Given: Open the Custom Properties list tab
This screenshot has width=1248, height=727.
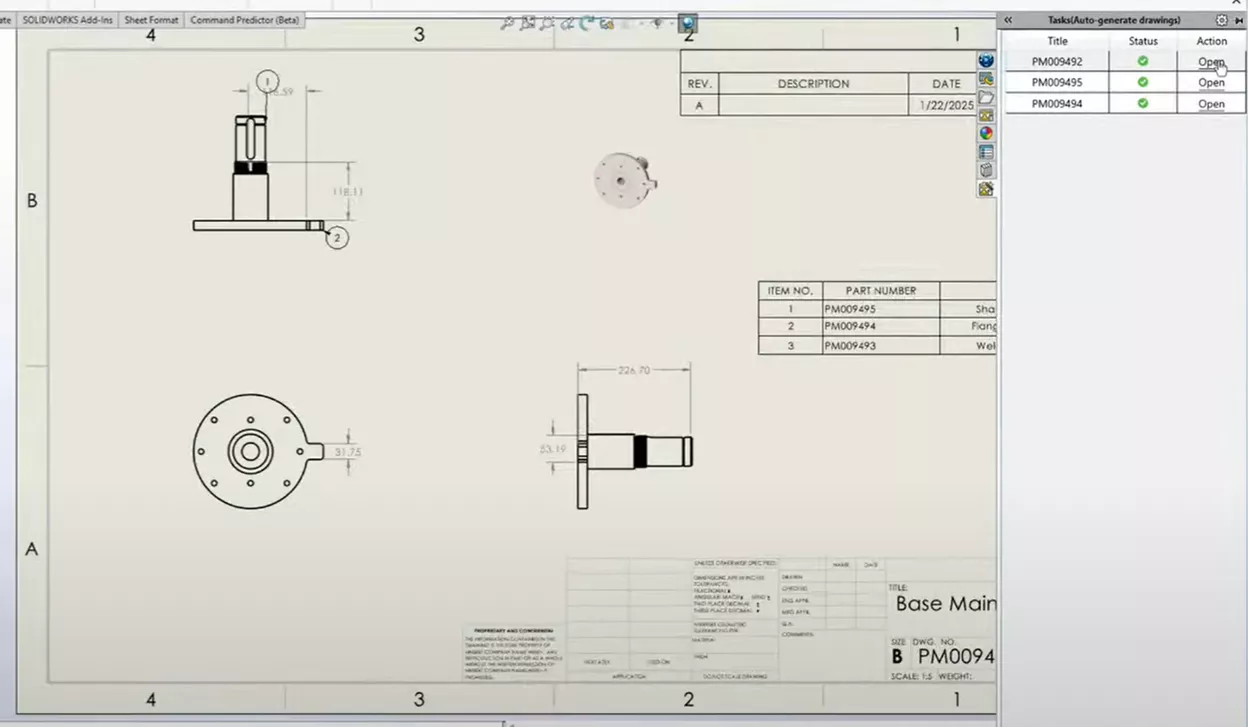Looking at the screenshot, I should click(986, 152).
